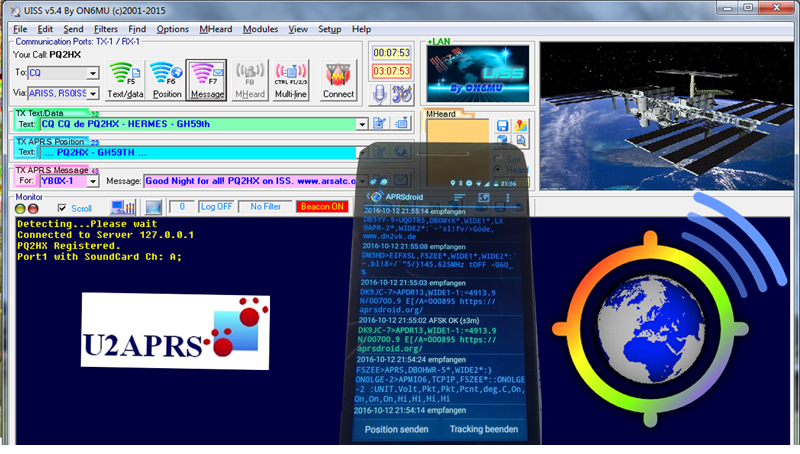Open the Find menu
Image resolution: width=800 pixels, height=454 pixels.
[x=137, y=29]
